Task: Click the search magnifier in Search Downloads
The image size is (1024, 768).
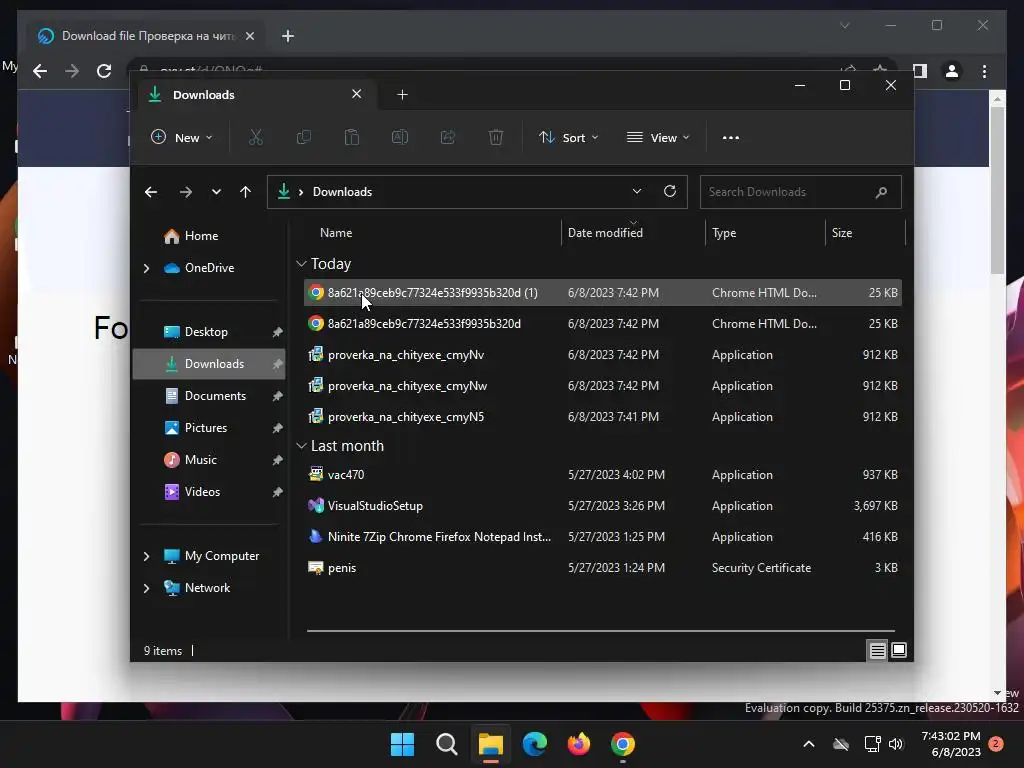Action: click(x=882, y=192)
